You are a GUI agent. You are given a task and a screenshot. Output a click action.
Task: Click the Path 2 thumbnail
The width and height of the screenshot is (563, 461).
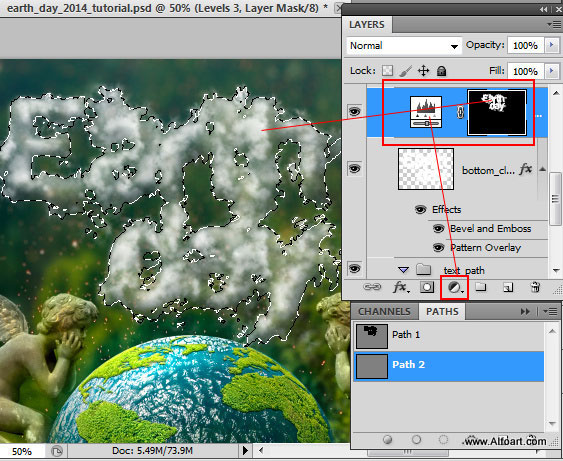point(372,366)
